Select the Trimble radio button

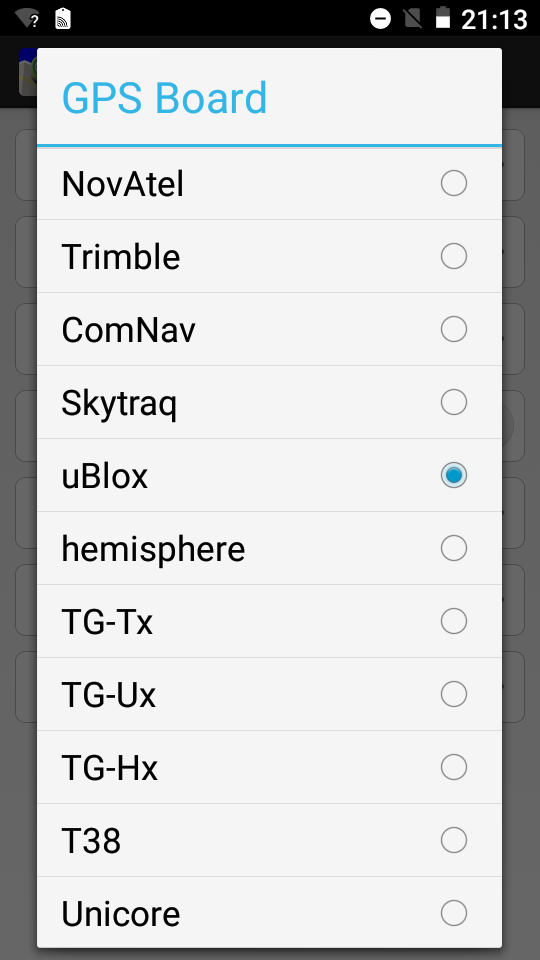click(x=454, y=256)
